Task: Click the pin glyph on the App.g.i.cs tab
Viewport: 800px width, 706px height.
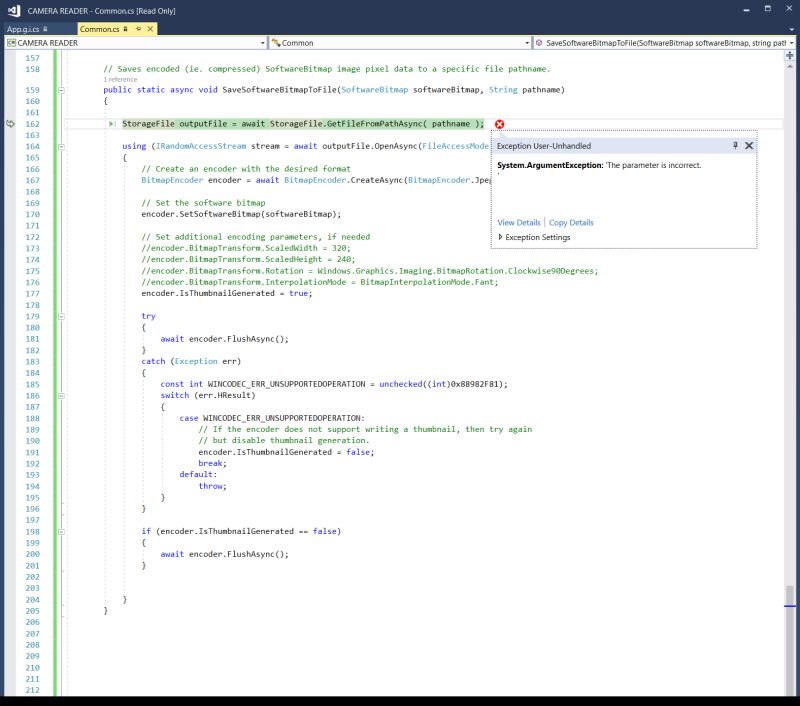Action: (x=43, y=29)
